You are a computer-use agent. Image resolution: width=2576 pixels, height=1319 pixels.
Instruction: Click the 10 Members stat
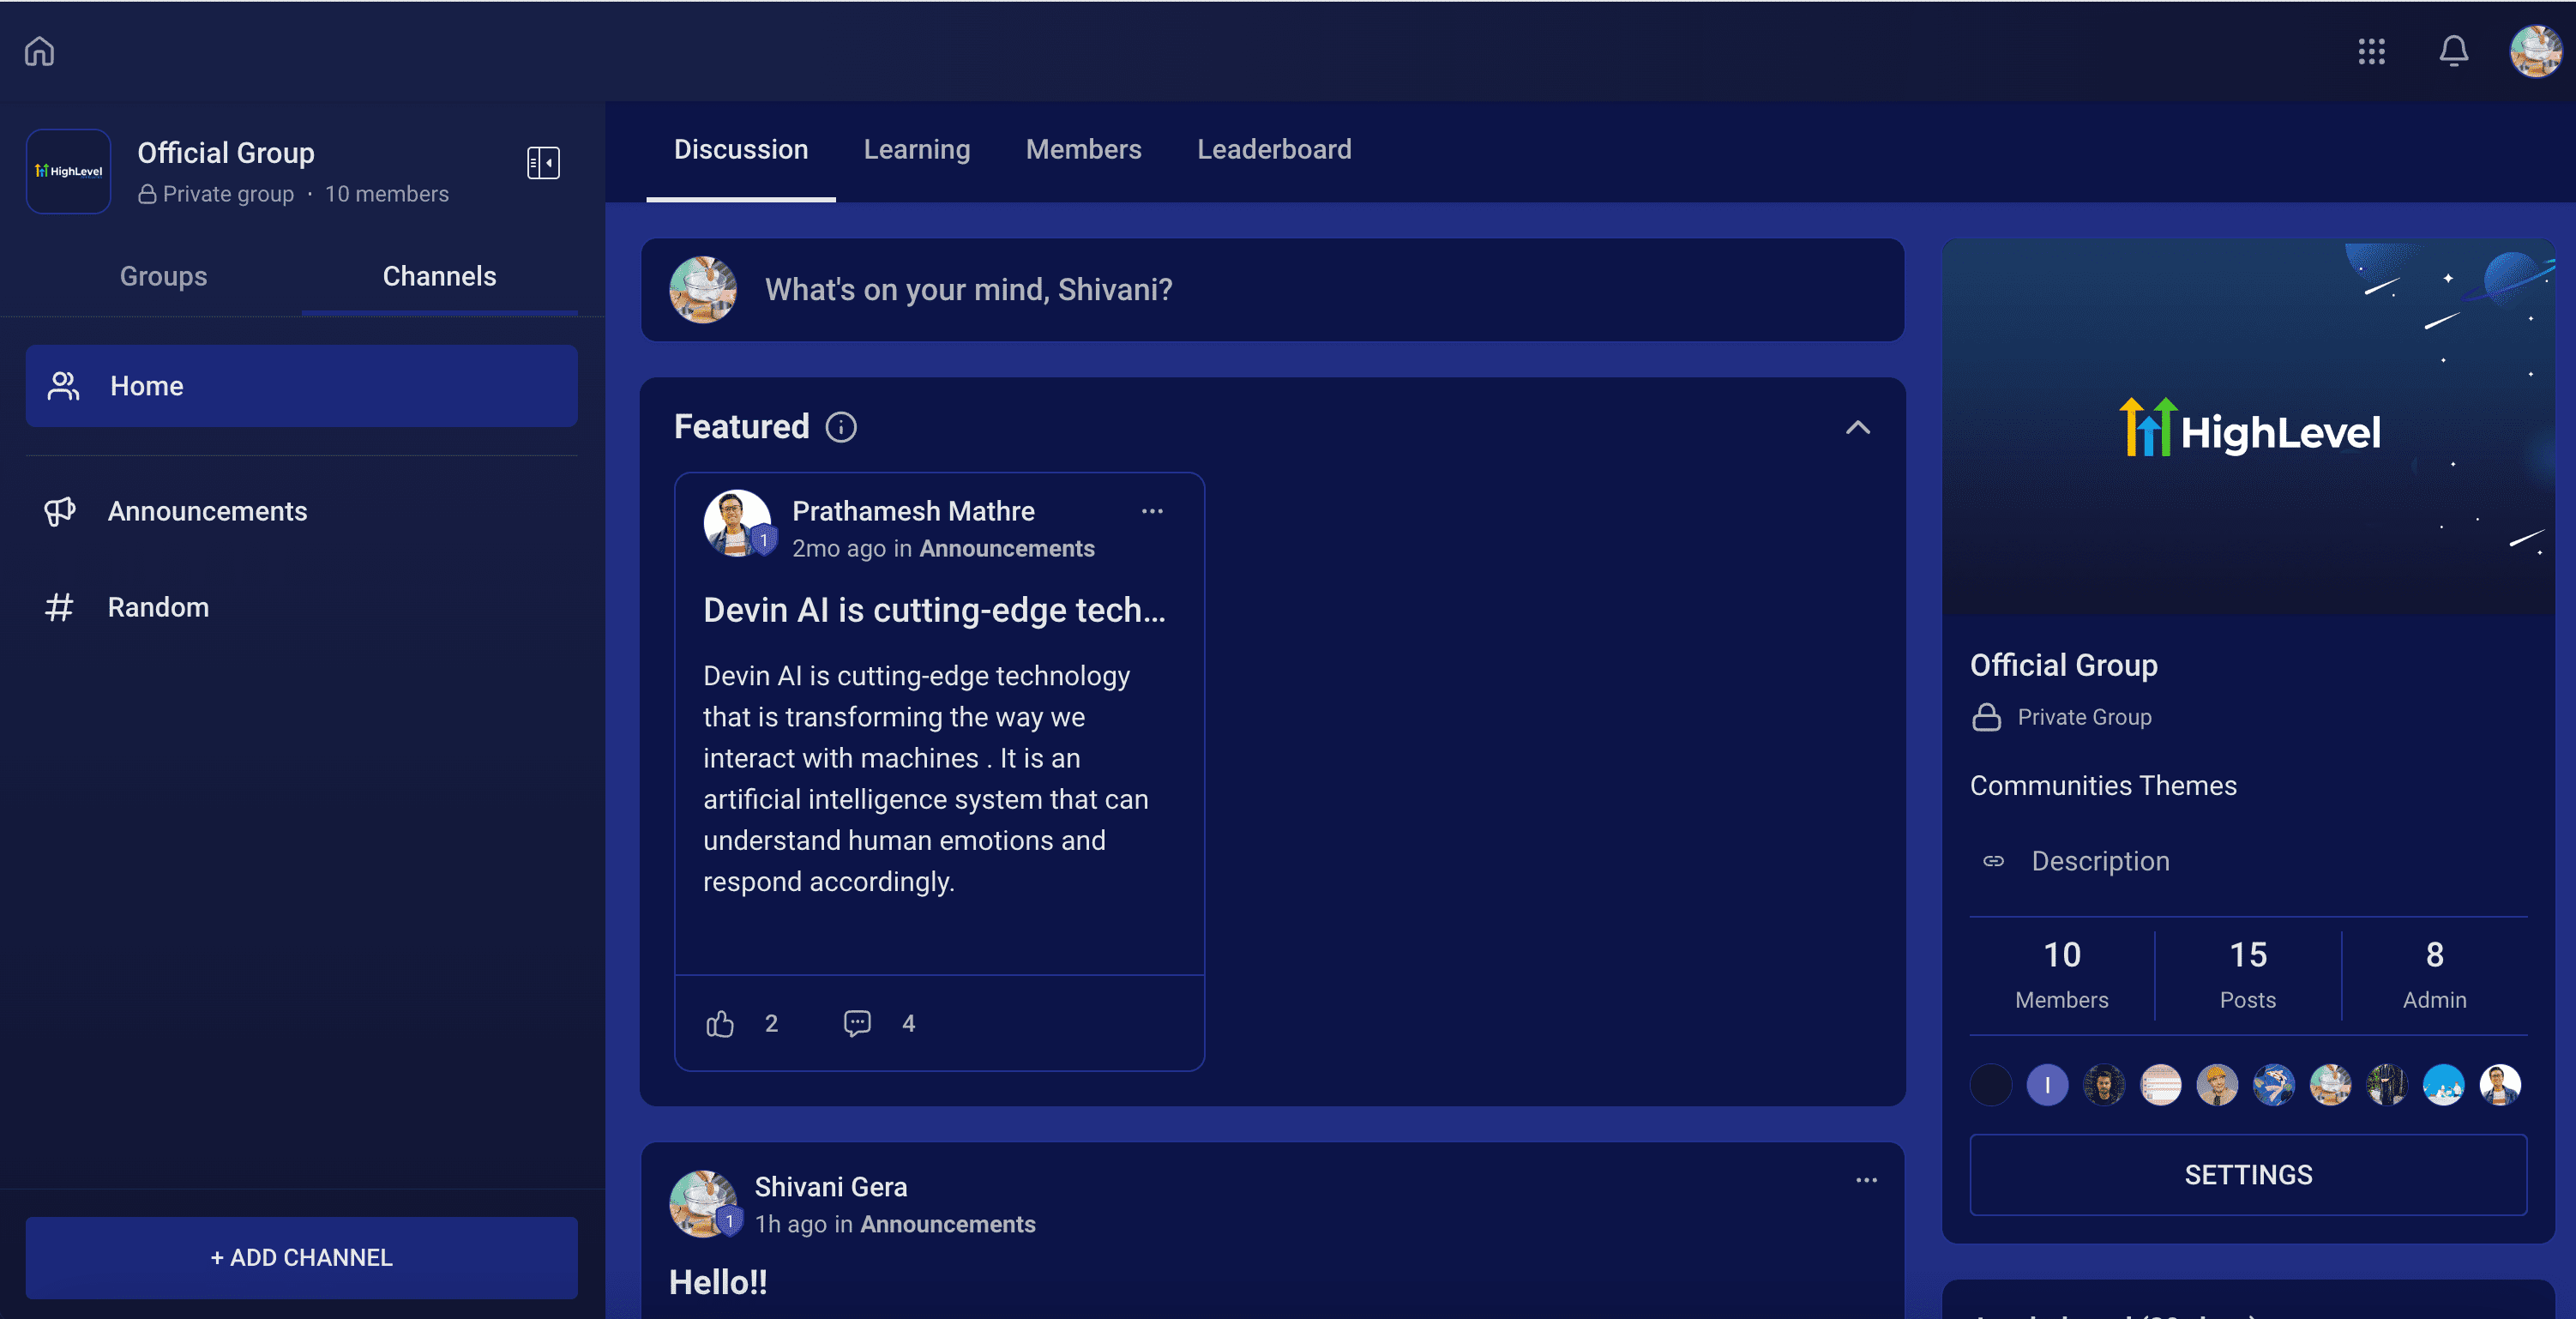click(2061, 975)
